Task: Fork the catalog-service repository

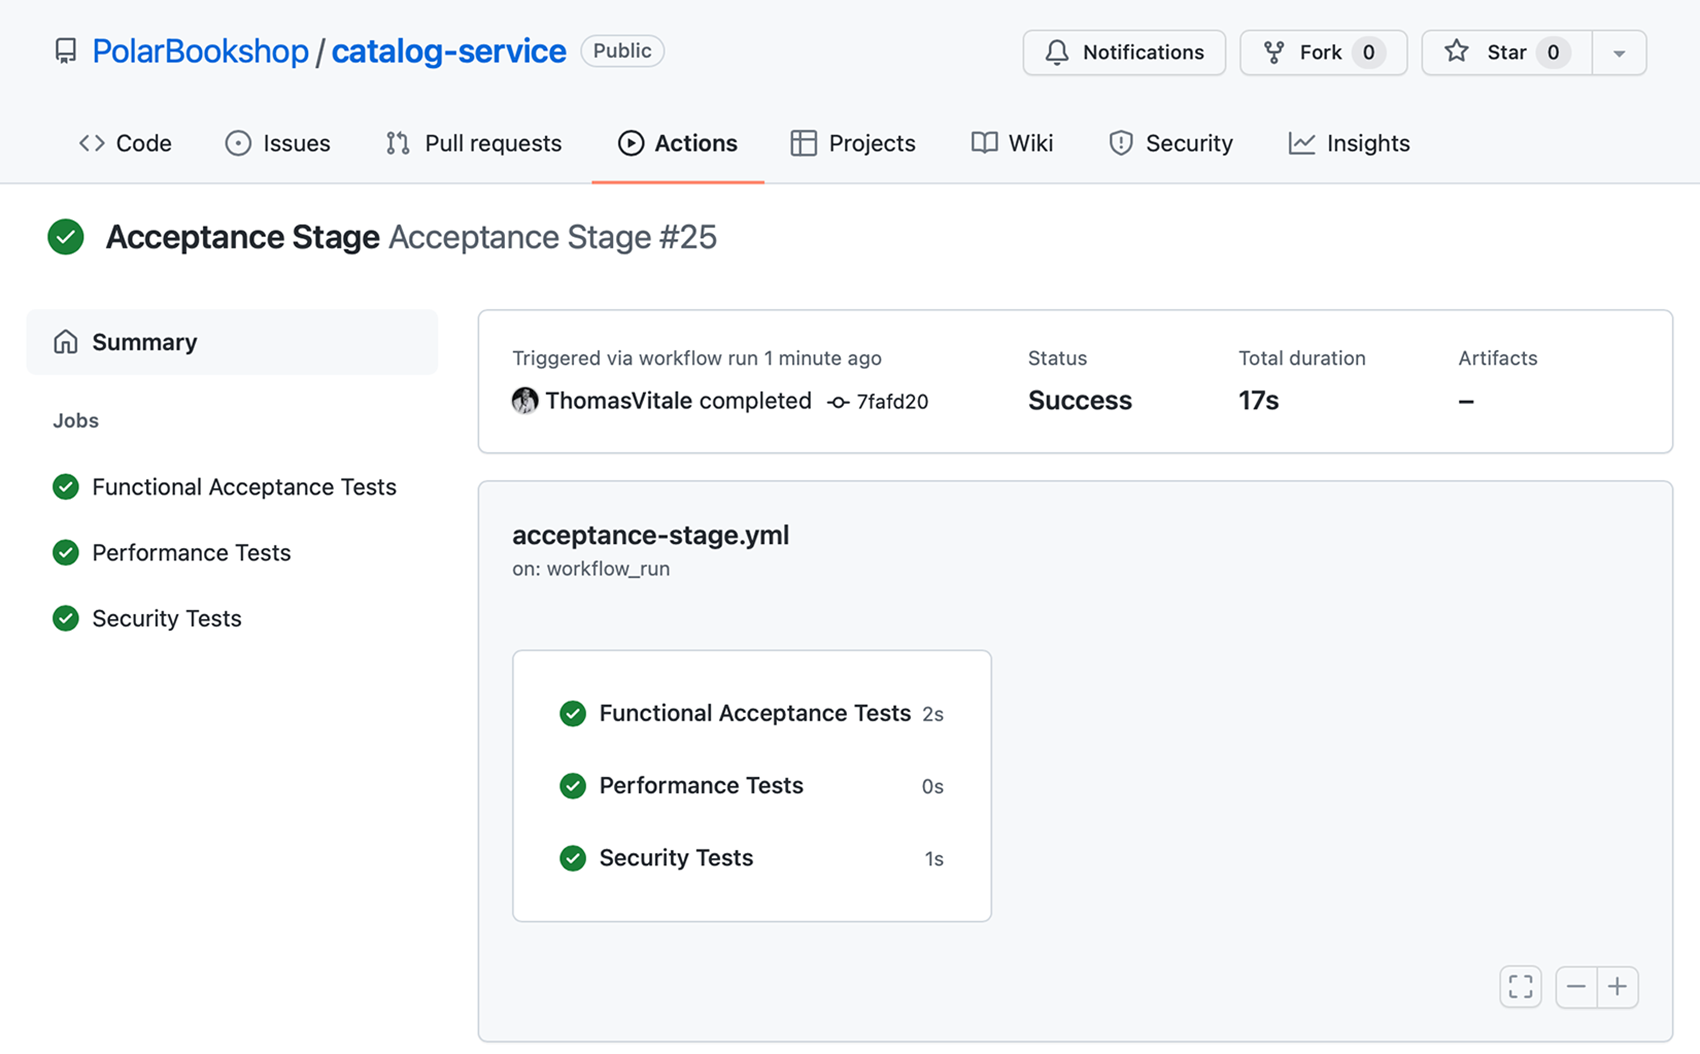Action: point(1323,52)
